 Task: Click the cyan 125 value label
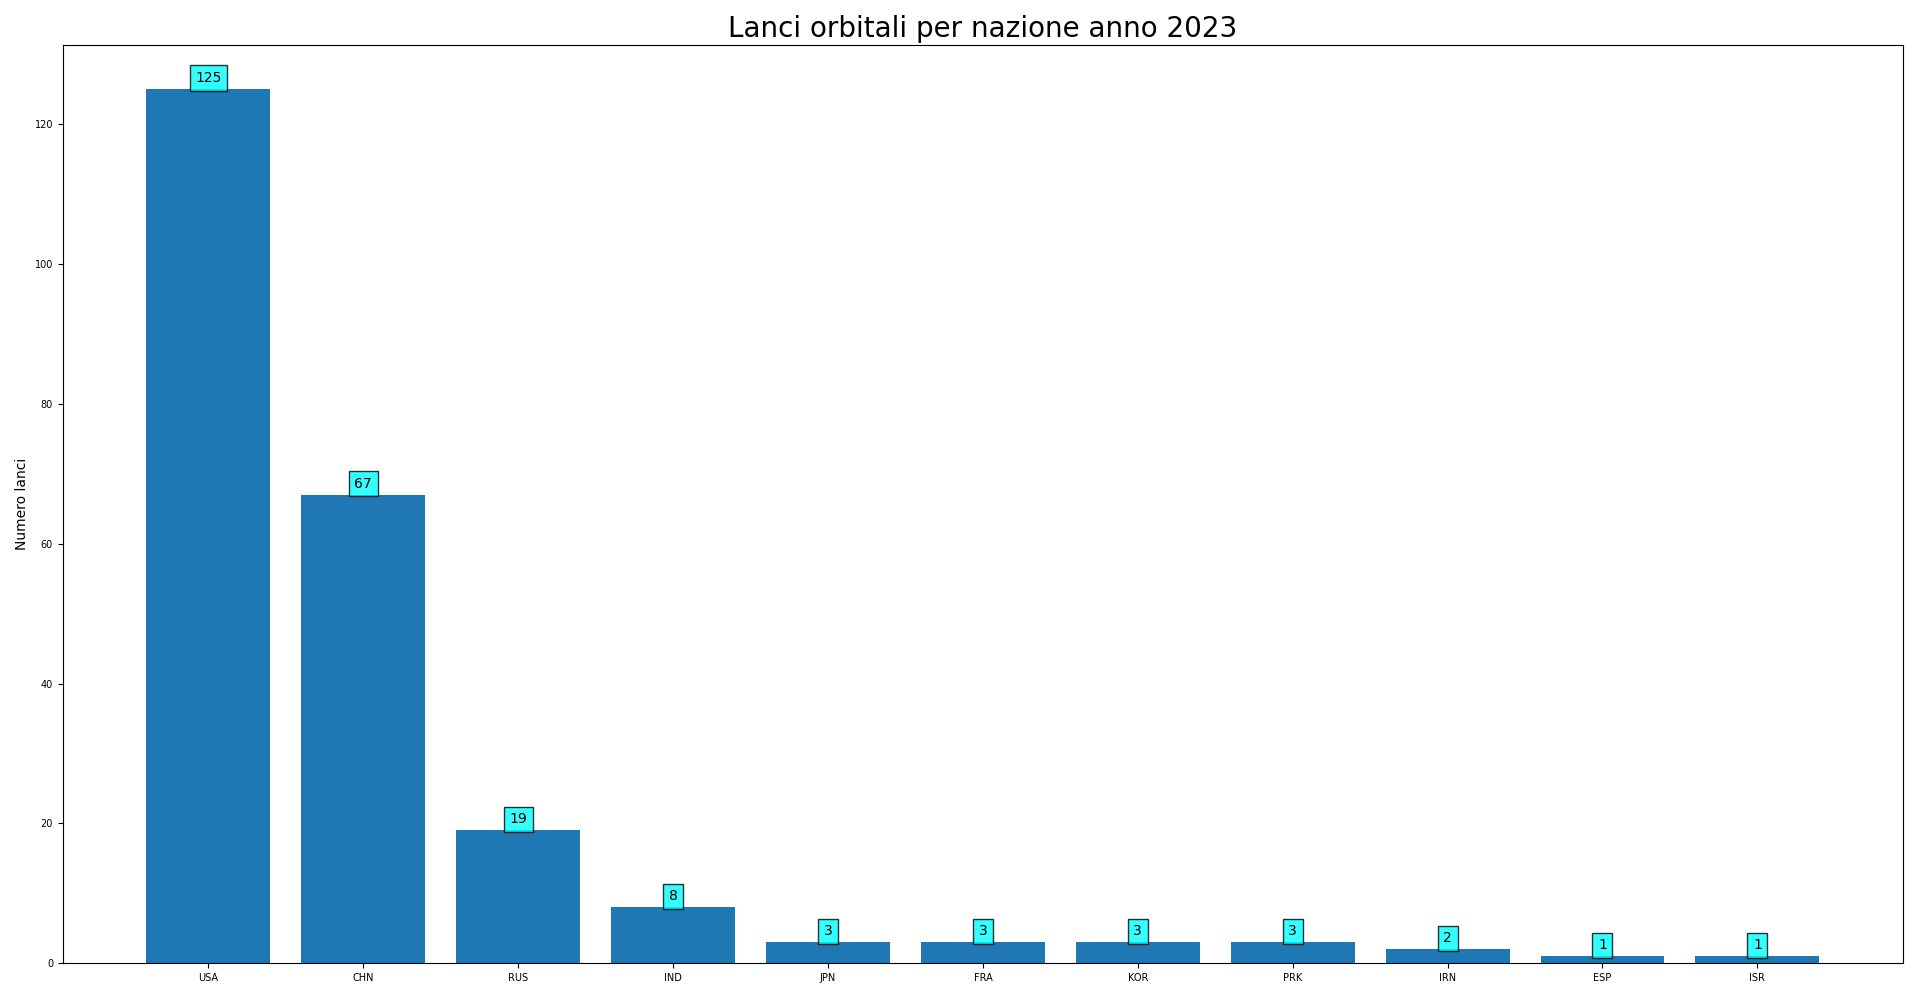pyautogui.click(x=208, y=78)
